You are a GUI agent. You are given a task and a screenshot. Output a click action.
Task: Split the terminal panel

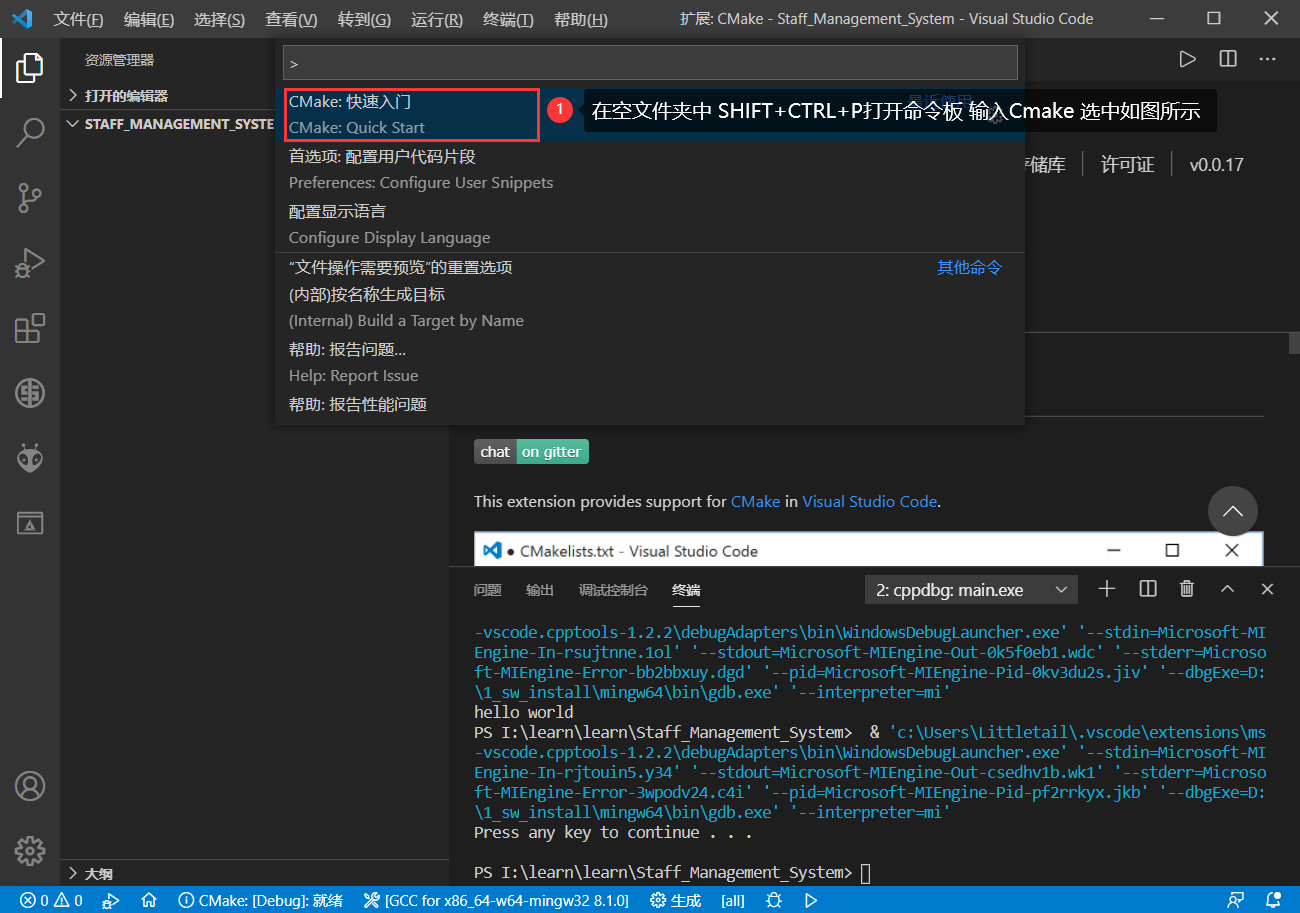pos(1147,589)
